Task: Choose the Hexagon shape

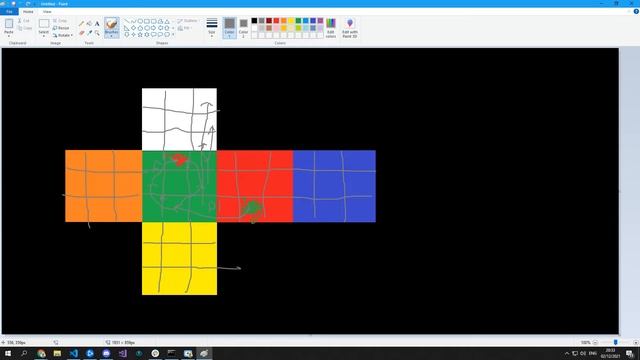Action: (147, 28)
